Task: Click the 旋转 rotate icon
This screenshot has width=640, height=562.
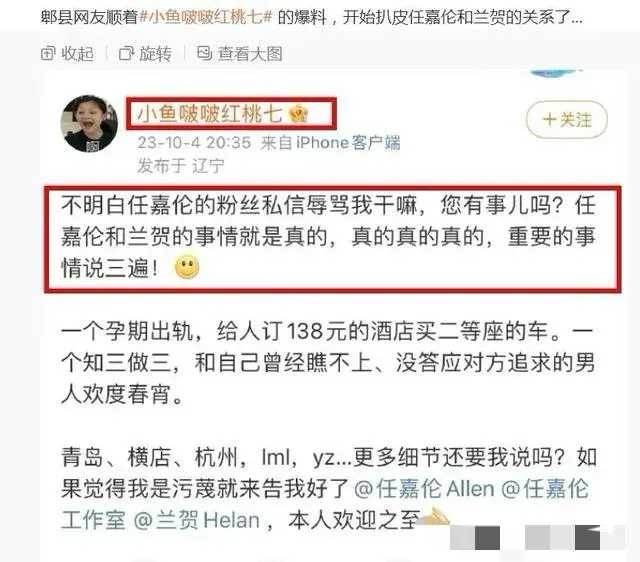Action: (x=126, y=53)
